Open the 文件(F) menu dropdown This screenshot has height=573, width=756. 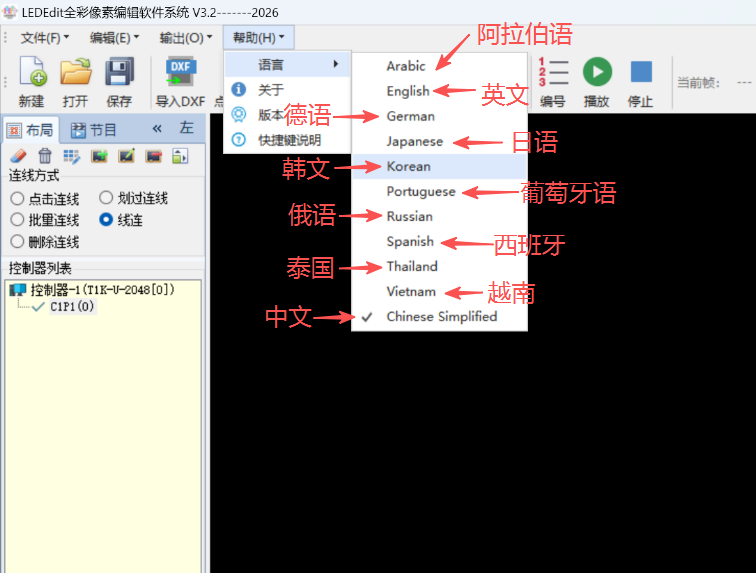click(x=45, y=38)
